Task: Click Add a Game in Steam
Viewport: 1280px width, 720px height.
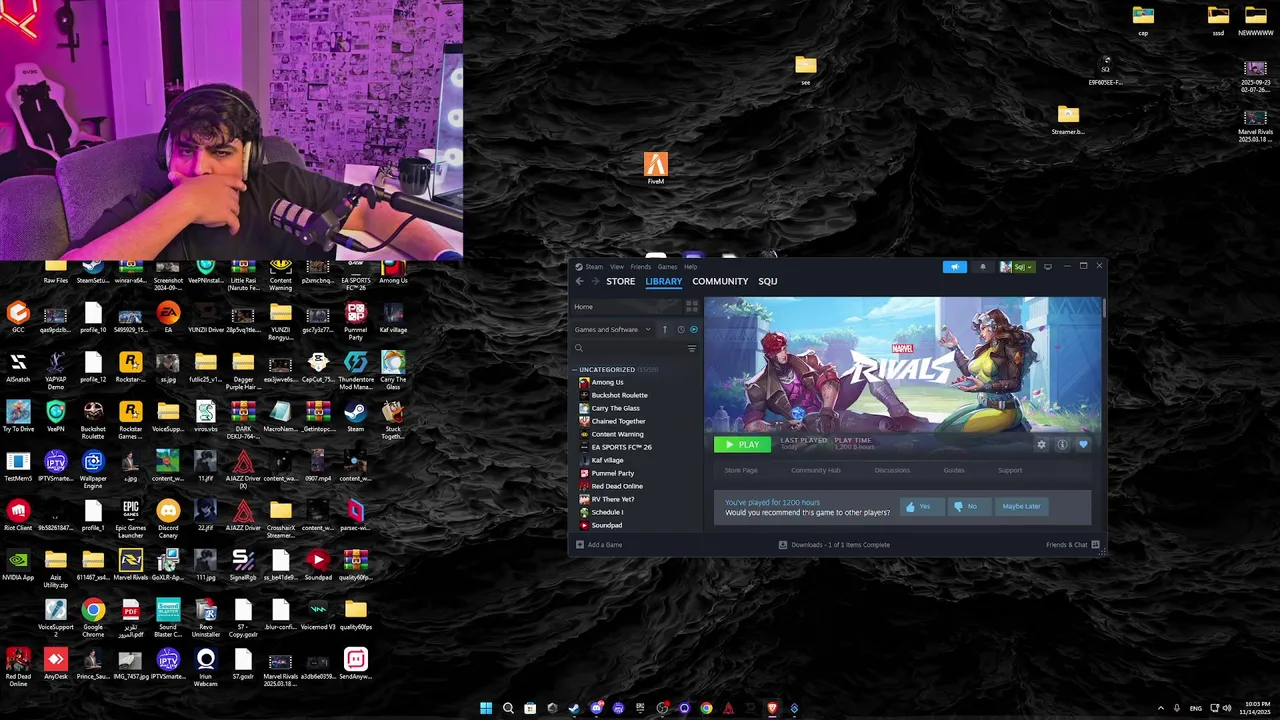Action: pyautogui.click(x=599, y=545)
